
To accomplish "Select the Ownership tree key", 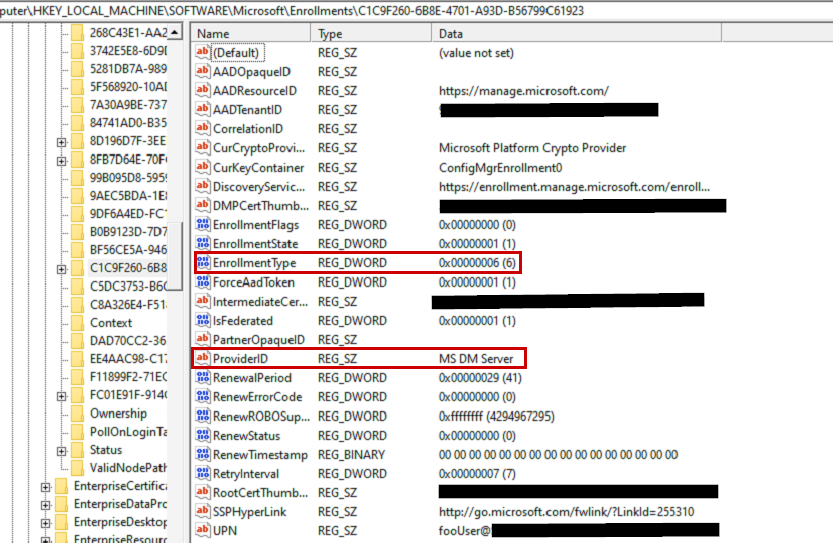I will tap(118, 413).
